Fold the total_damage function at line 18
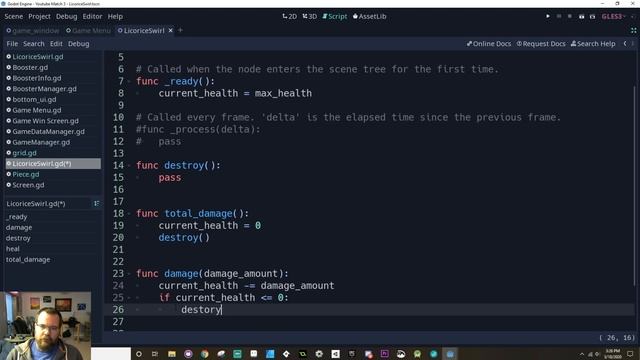Screen dimensions: 640x360 (129, 213)
